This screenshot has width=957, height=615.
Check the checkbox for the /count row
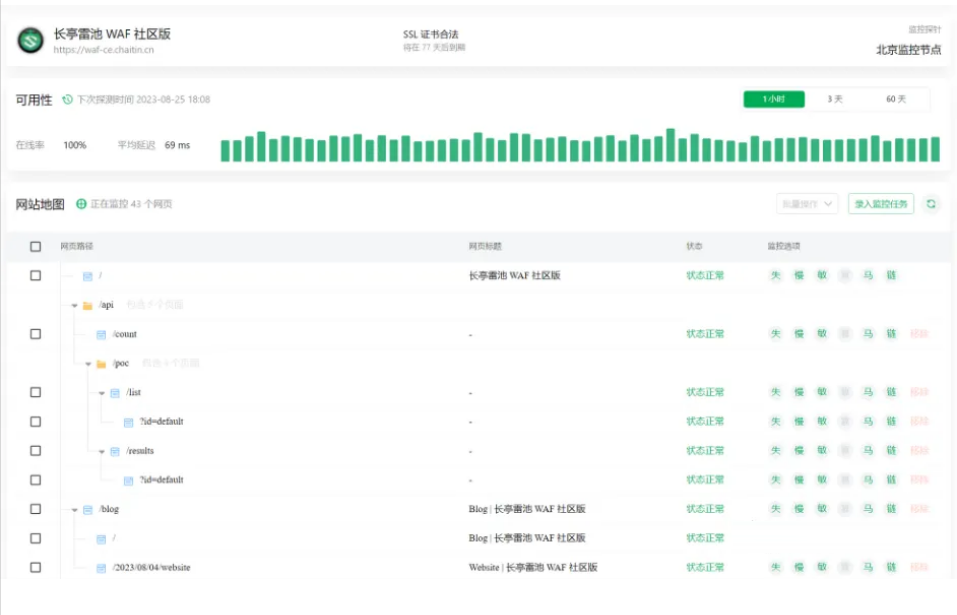tap(36, 334)
